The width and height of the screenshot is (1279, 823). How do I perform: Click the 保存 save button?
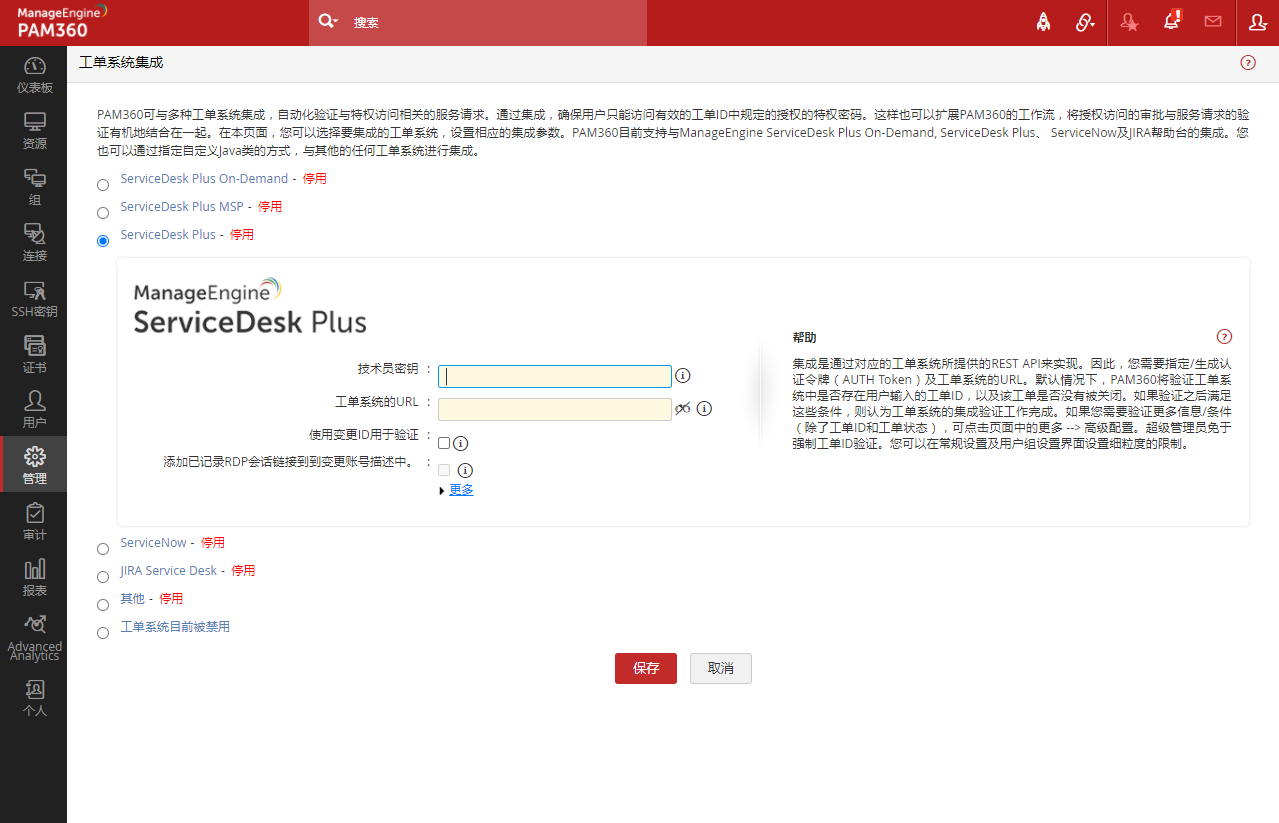(646, 668)
